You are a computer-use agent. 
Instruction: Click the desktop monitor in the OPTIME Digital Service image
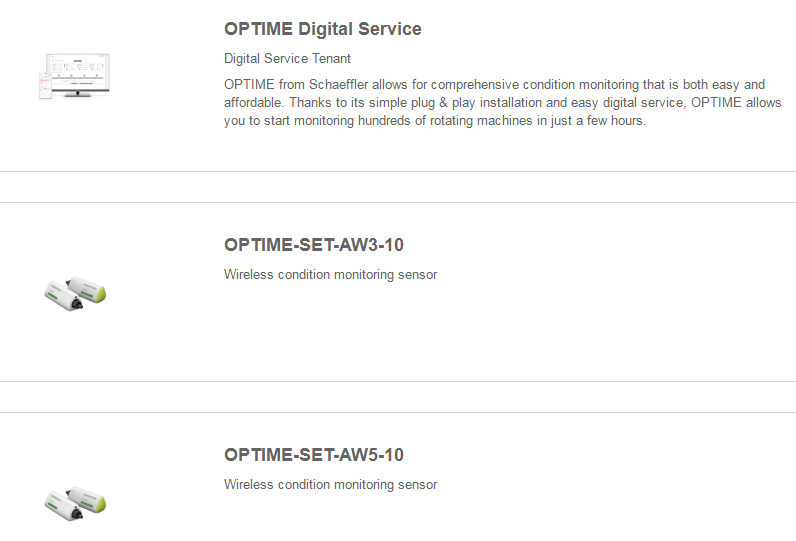[x=80, y=74]
